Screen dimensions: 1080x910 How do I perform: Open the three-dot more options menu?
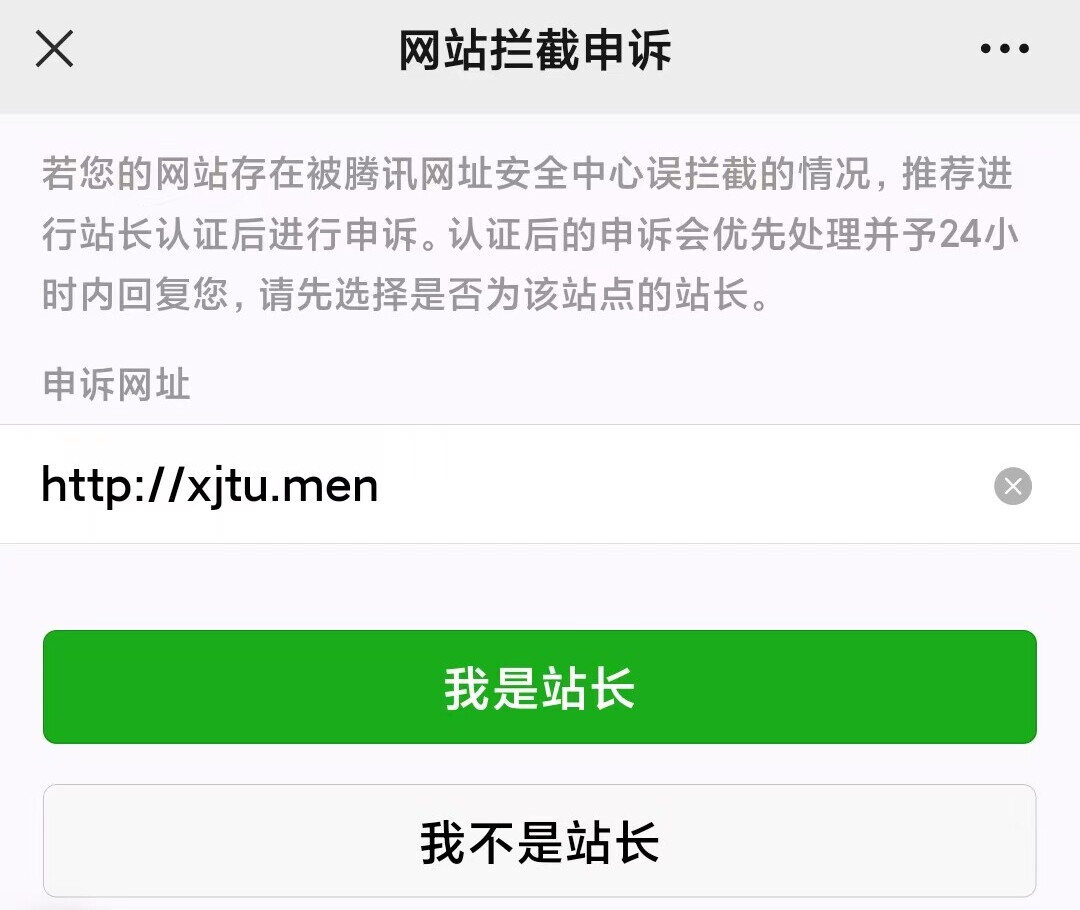pyautogui.click(x=1005, y=48)
